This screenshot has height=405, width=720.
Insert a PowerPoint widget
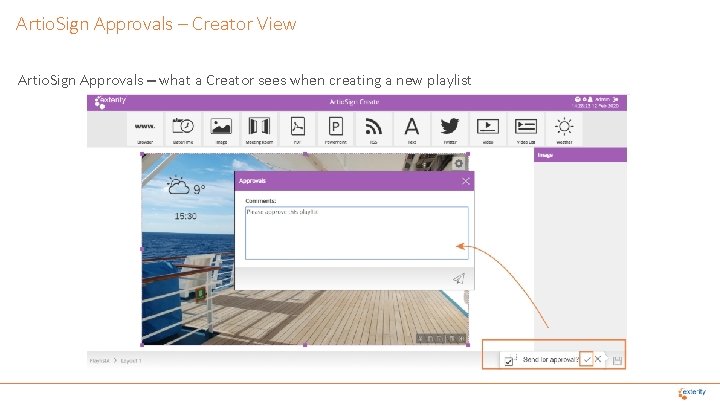[x=335, y=129]
